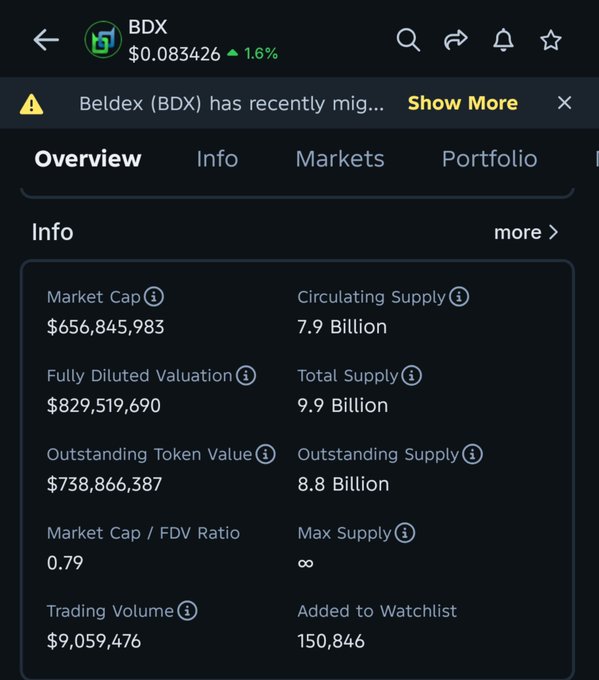Show Outstanding Supply info tooltip
599x680 pixels.
(x=472, y=454)
